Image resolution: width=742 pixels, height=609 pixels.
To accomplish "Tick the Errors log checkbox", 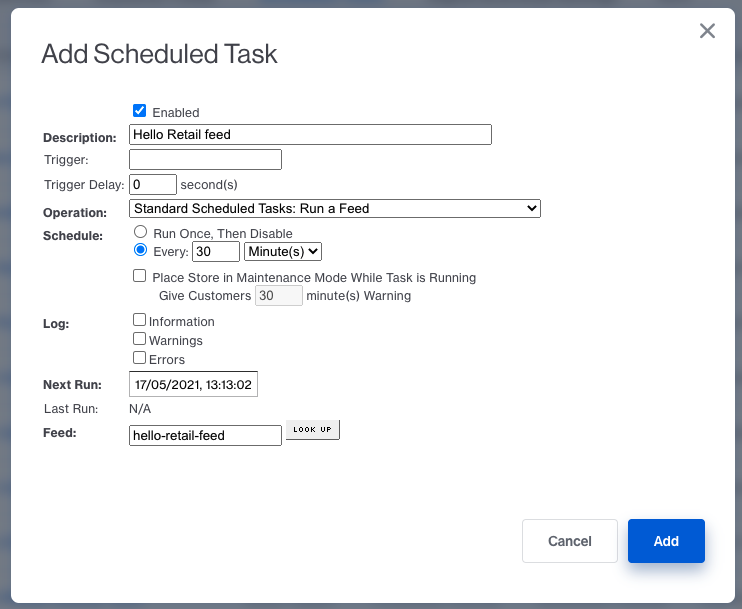I will tap(140, 358).
